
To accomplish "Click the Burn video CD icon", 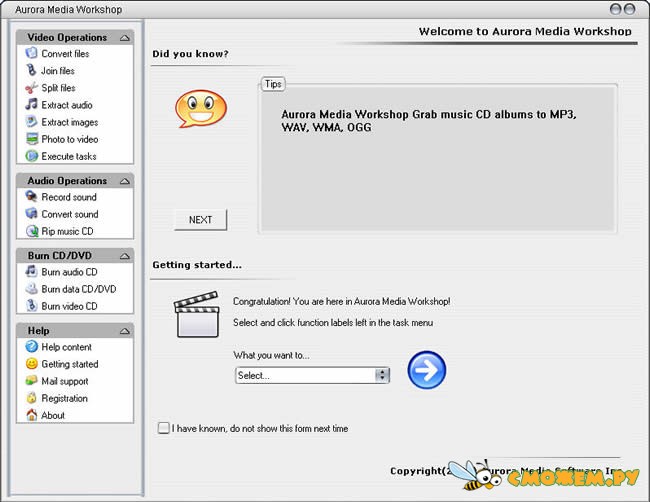I will (32, 306).
